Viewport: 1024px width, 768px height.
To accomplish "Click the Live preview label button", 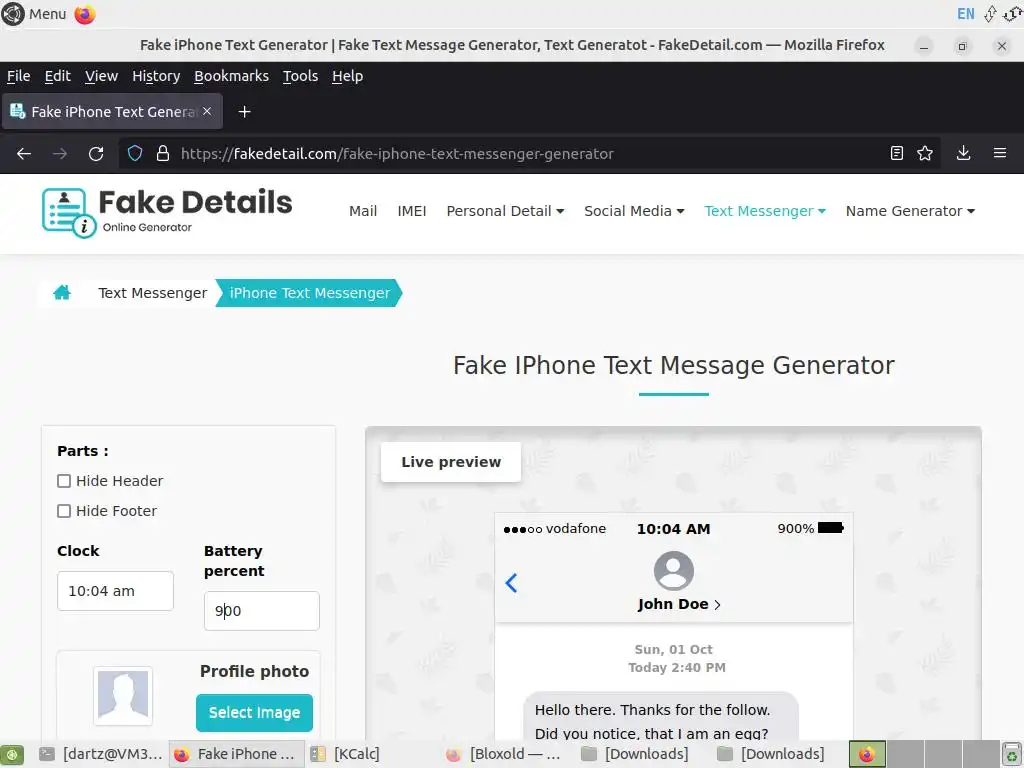I will point(451,462).
